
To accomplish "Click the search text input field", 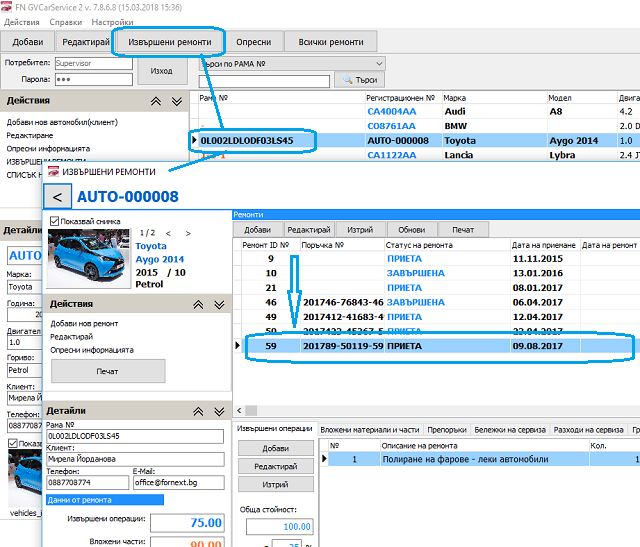I will click(264, 81).
